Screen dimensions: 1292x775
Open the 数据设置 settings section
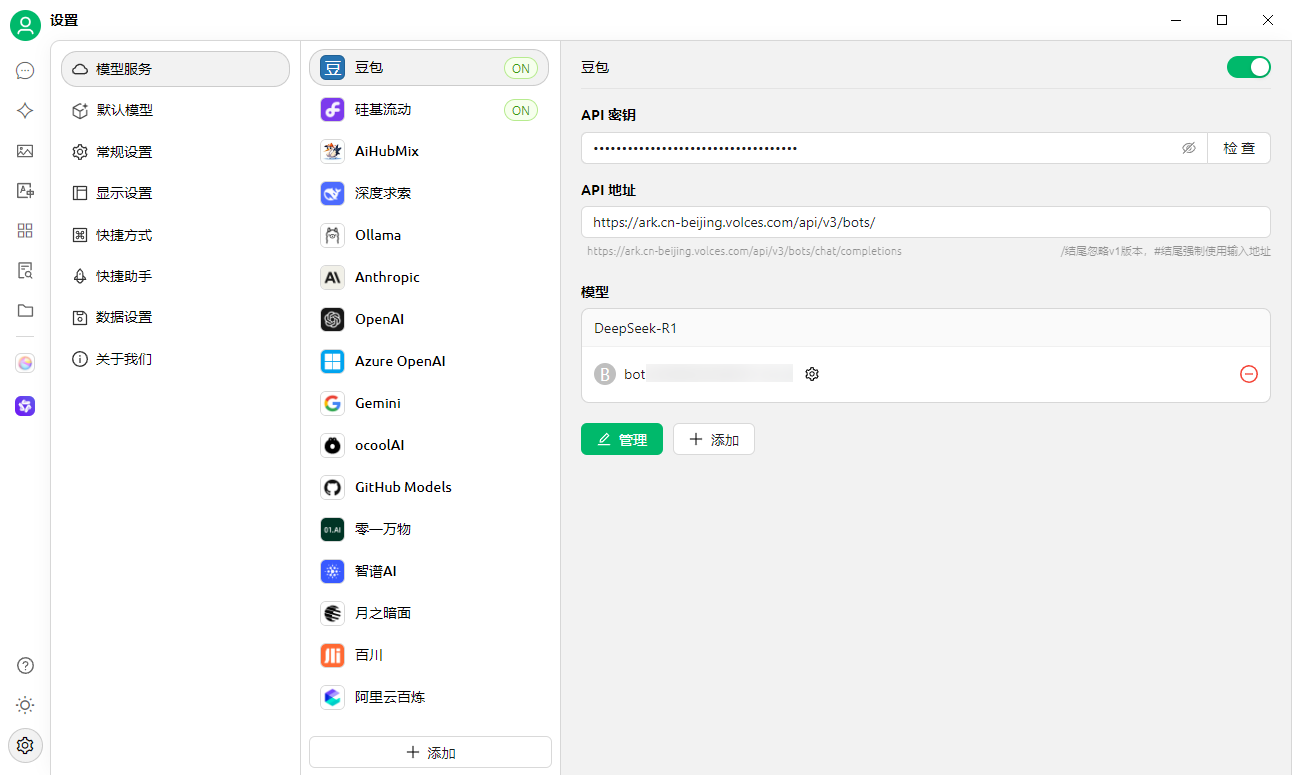coord(175,318)
